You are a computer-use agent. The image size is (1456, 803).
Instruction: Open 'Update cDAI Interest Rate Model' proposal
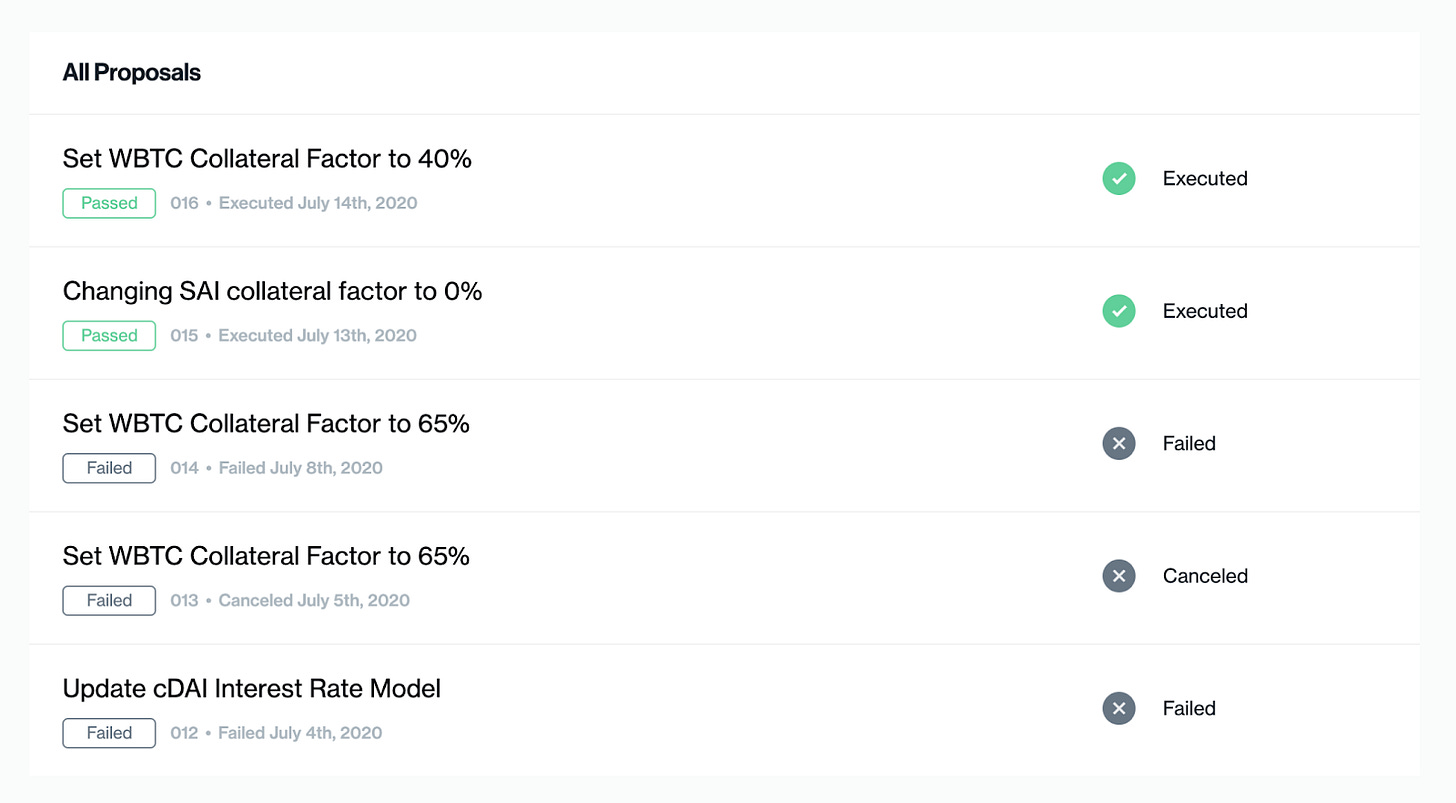[251, 689]
